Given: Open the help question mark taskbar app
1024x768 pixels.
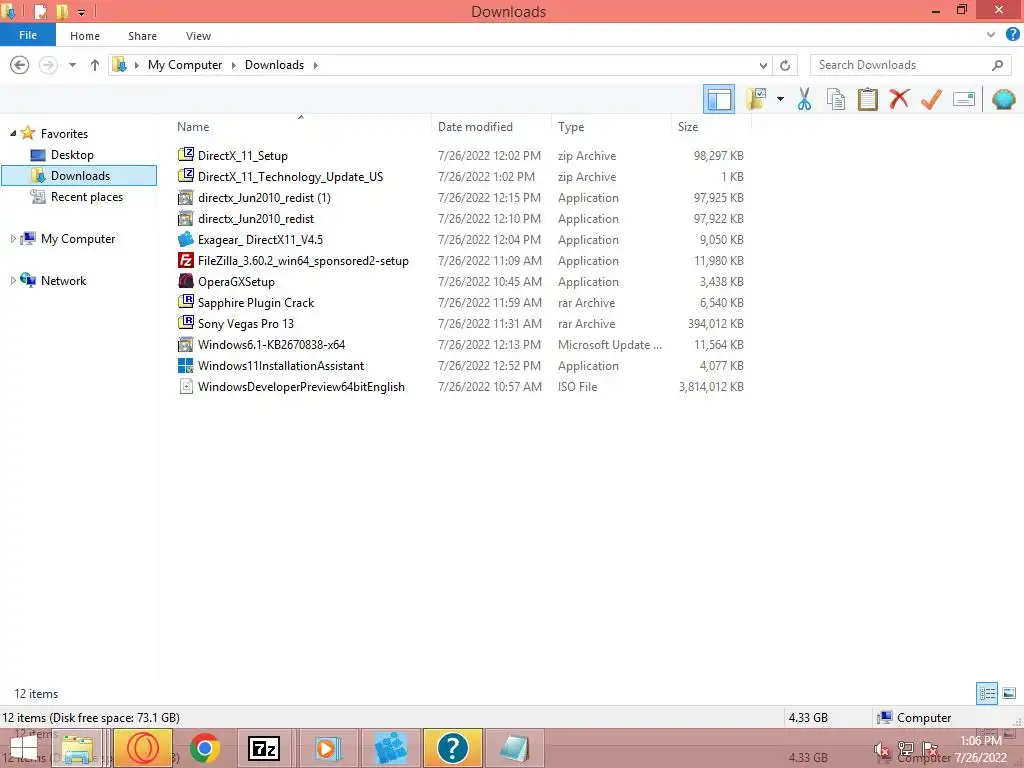Looking at the screenshot, I should pyautogui.click(x=452, y=748).
